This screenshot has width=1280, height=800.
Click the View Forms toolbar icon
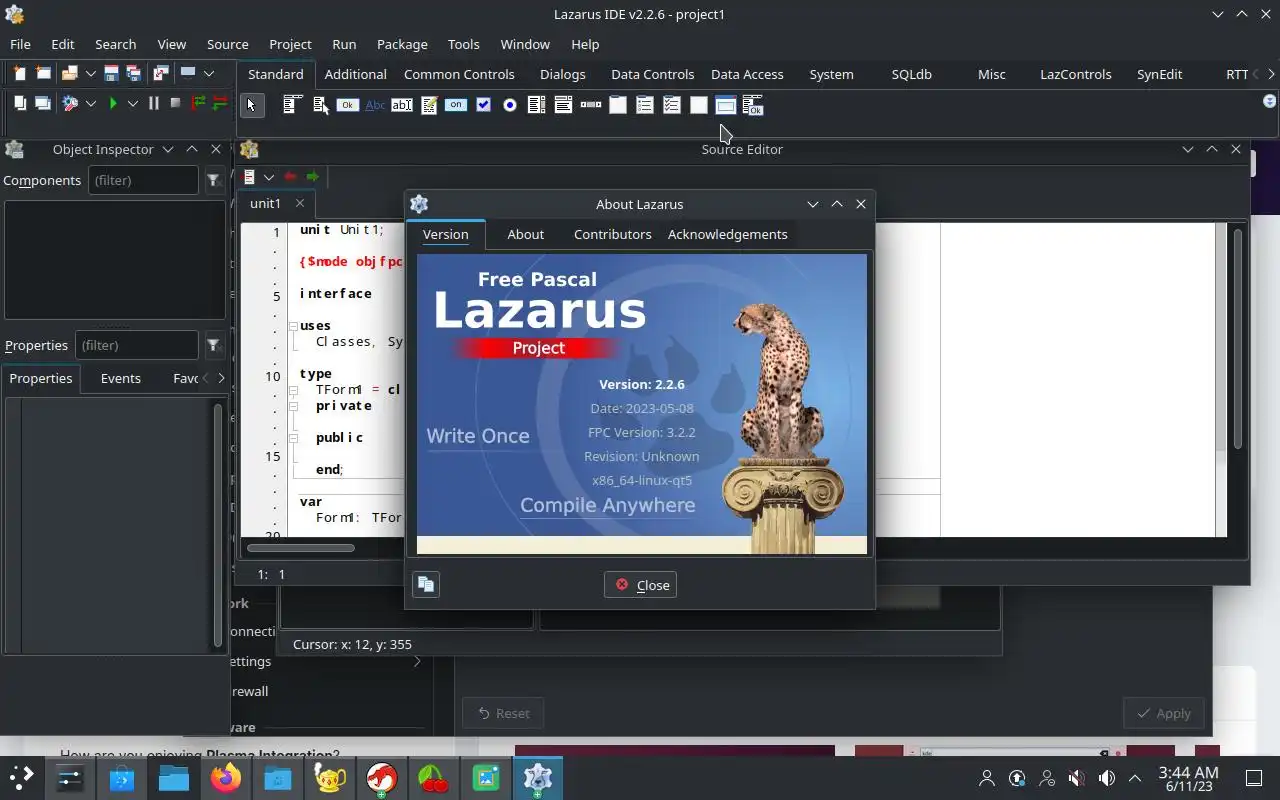(x=43, y=103)
